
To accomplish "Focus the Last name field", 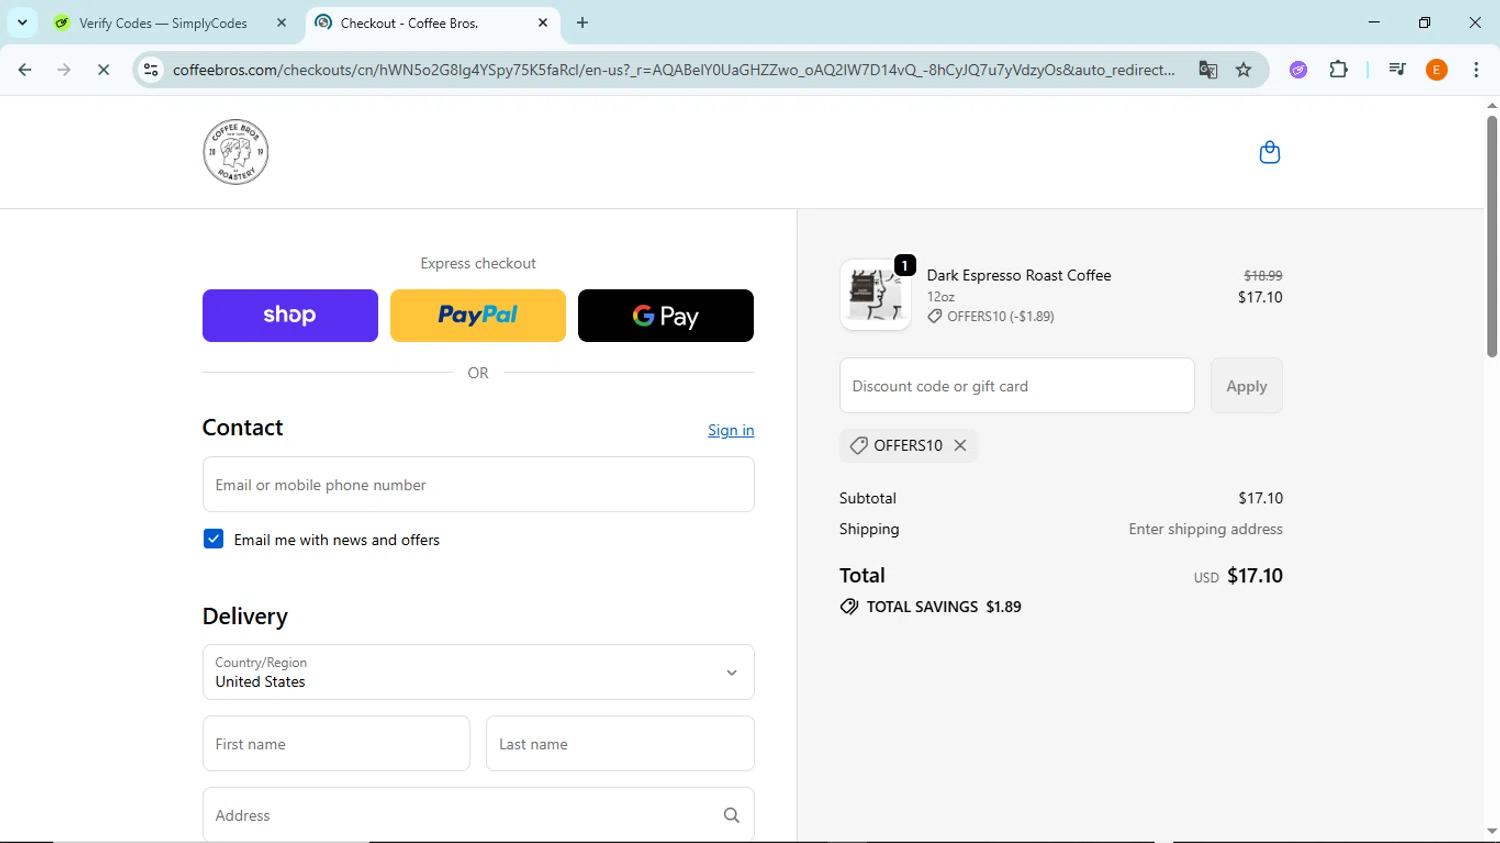I will 620,743.
